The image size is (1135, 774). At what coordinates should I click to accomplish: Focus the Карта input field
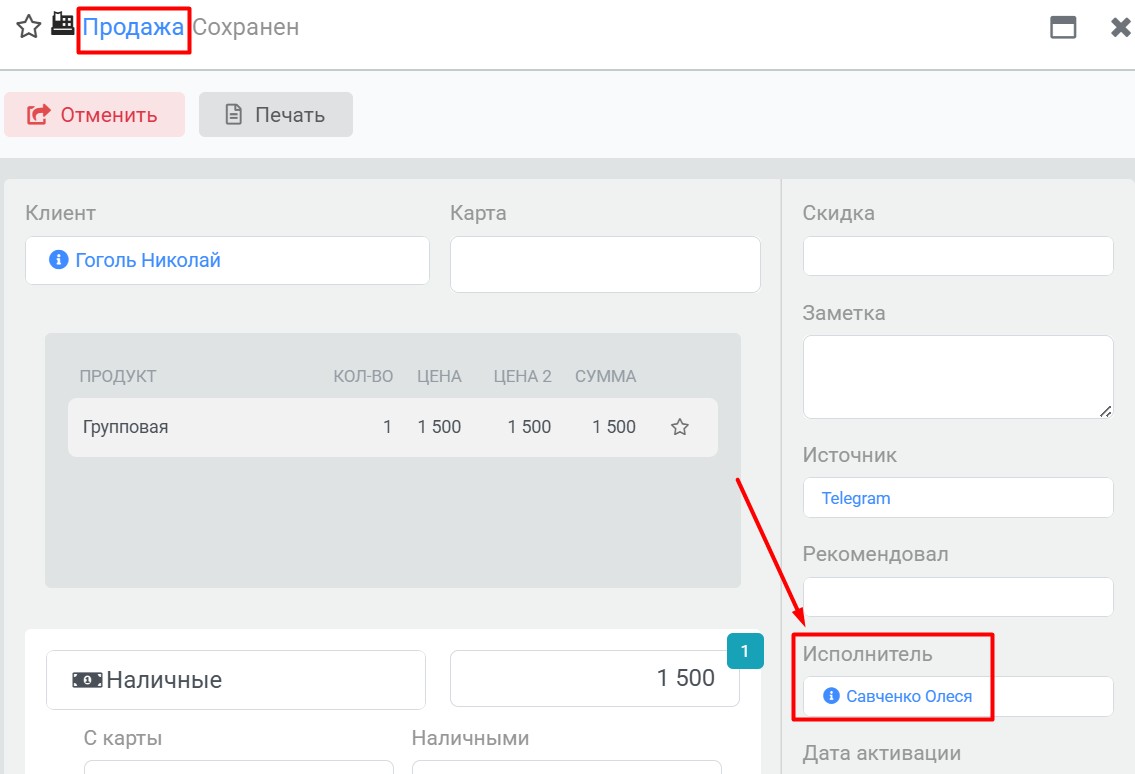[x=605, y=264]
